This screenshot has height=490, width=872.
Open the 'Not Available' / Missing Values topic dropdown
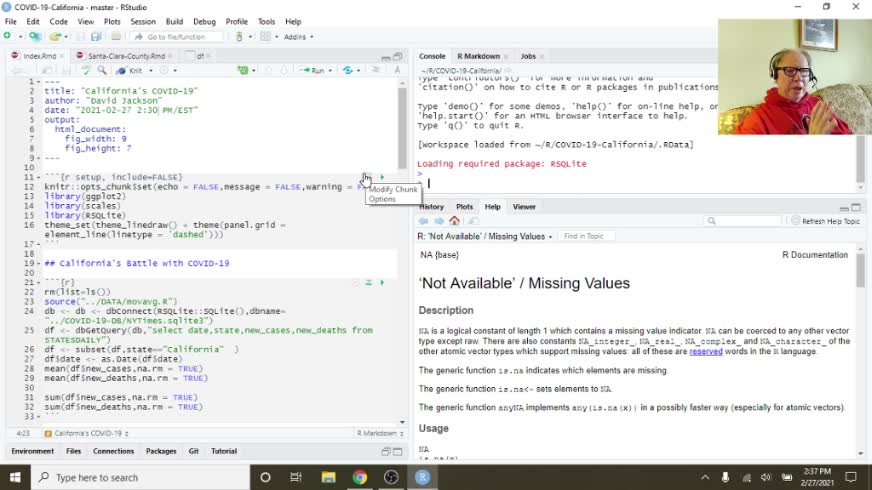click(485, 236)
